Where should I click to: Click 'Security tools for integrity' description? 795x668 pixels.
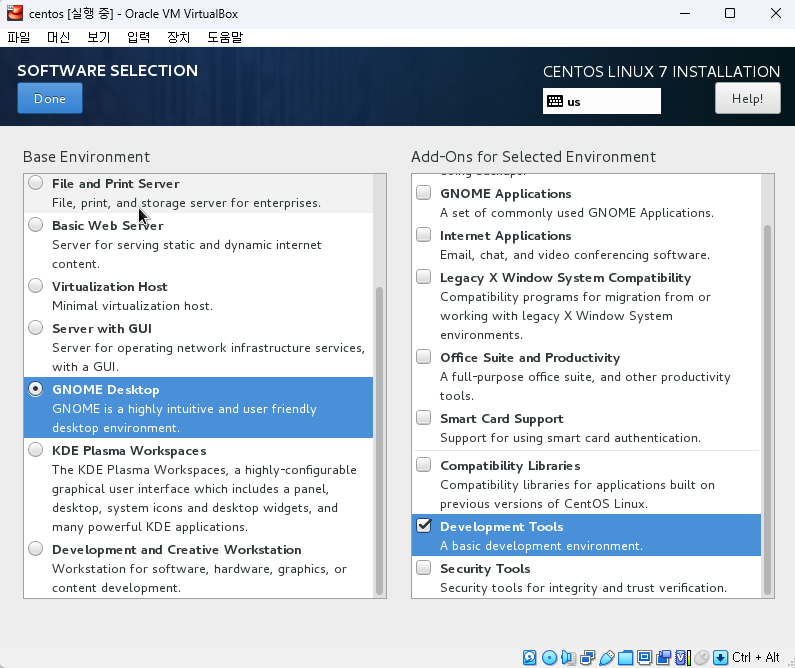click(583, 587)
